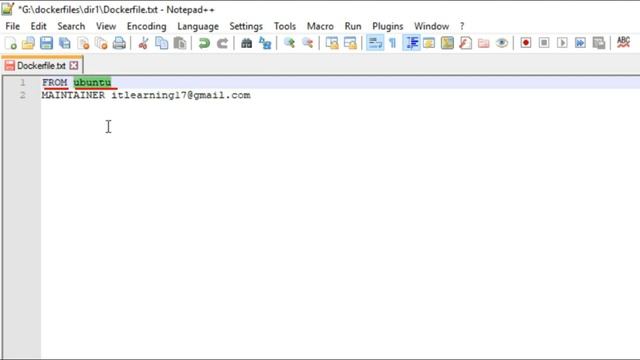Image resolution: width=640 pixels, height=360 pixels.
Task: Undo using the green arrow icon
Action: 204,43
